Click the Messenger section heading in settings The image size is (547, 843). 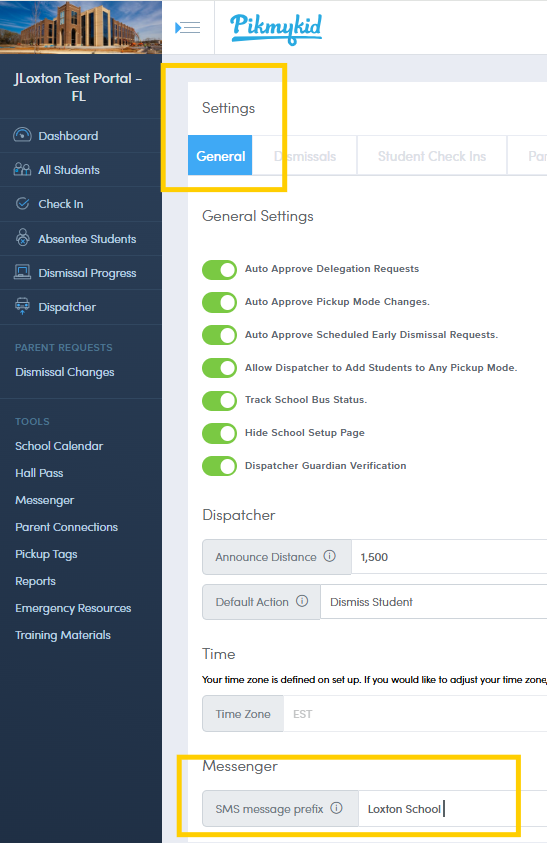(240, 766)
